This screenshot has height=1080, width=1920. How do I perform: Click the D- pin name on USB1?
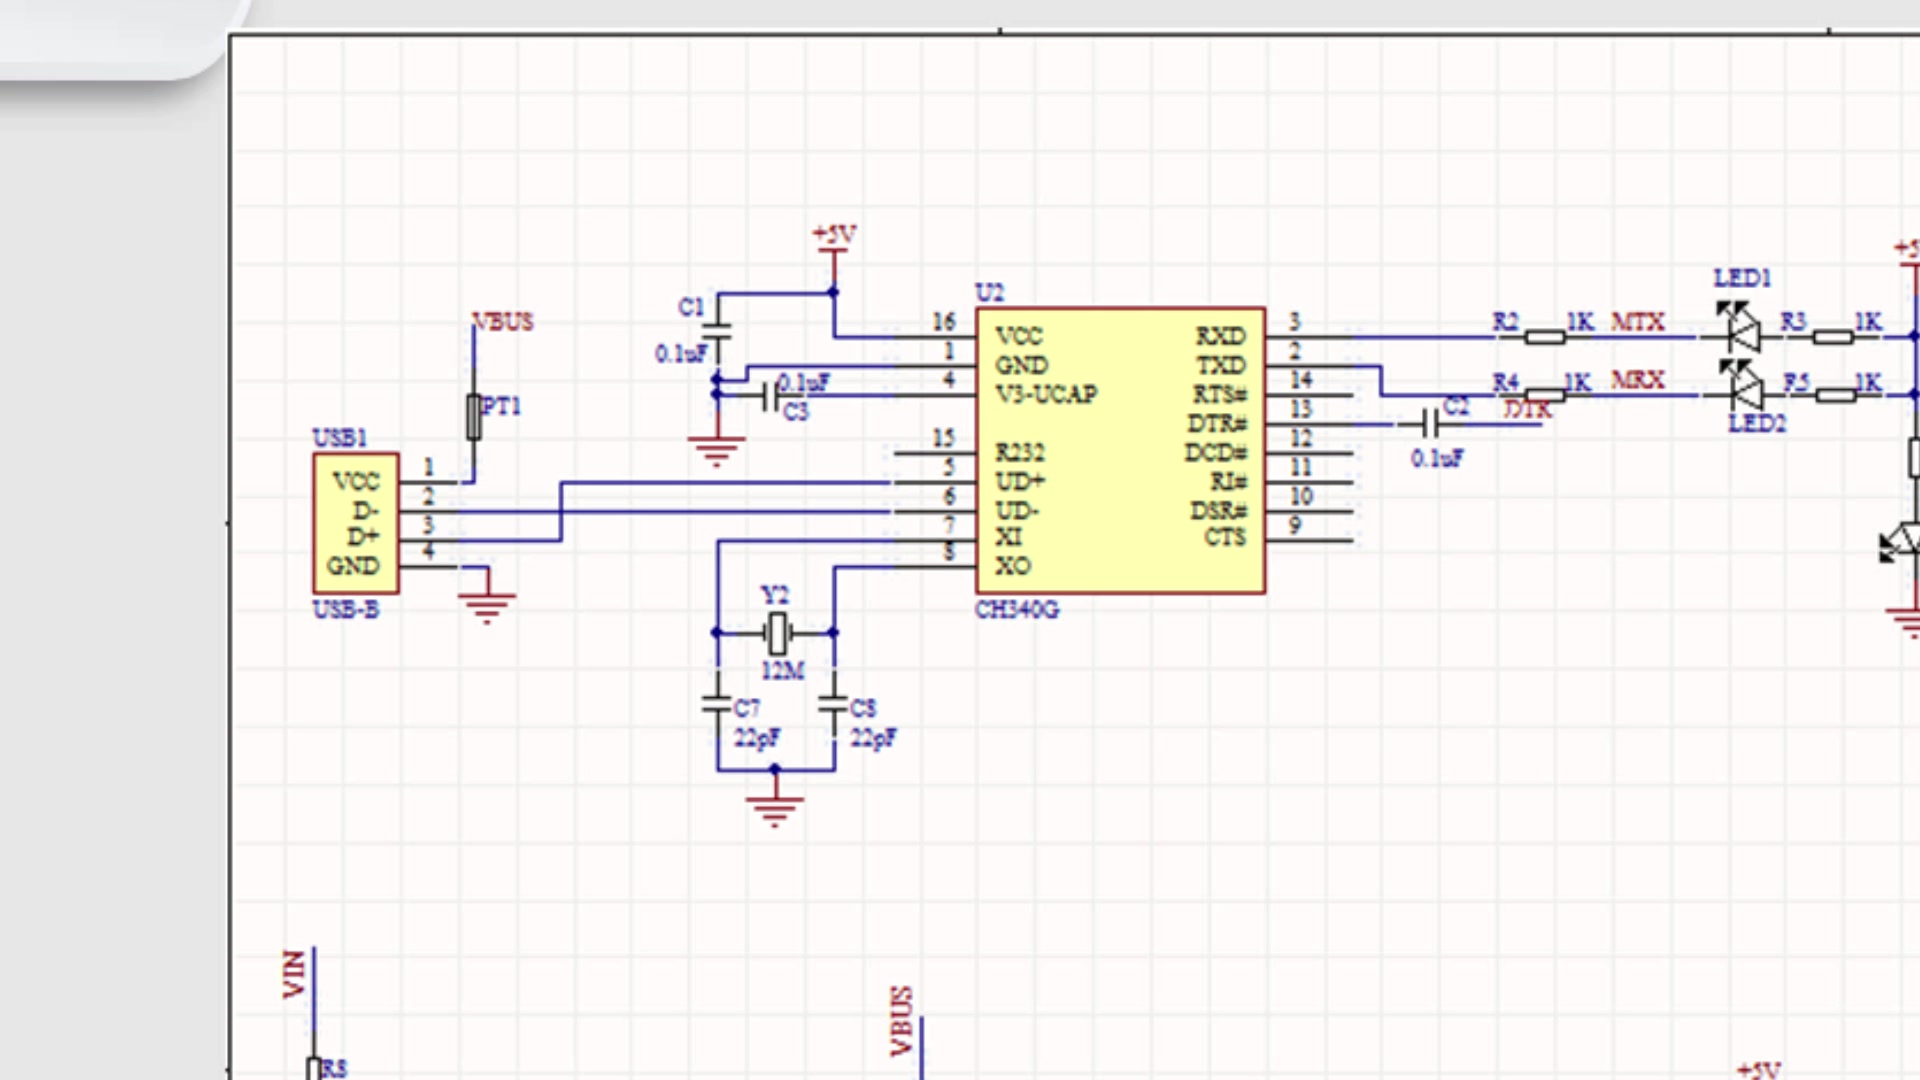[365, 511]
